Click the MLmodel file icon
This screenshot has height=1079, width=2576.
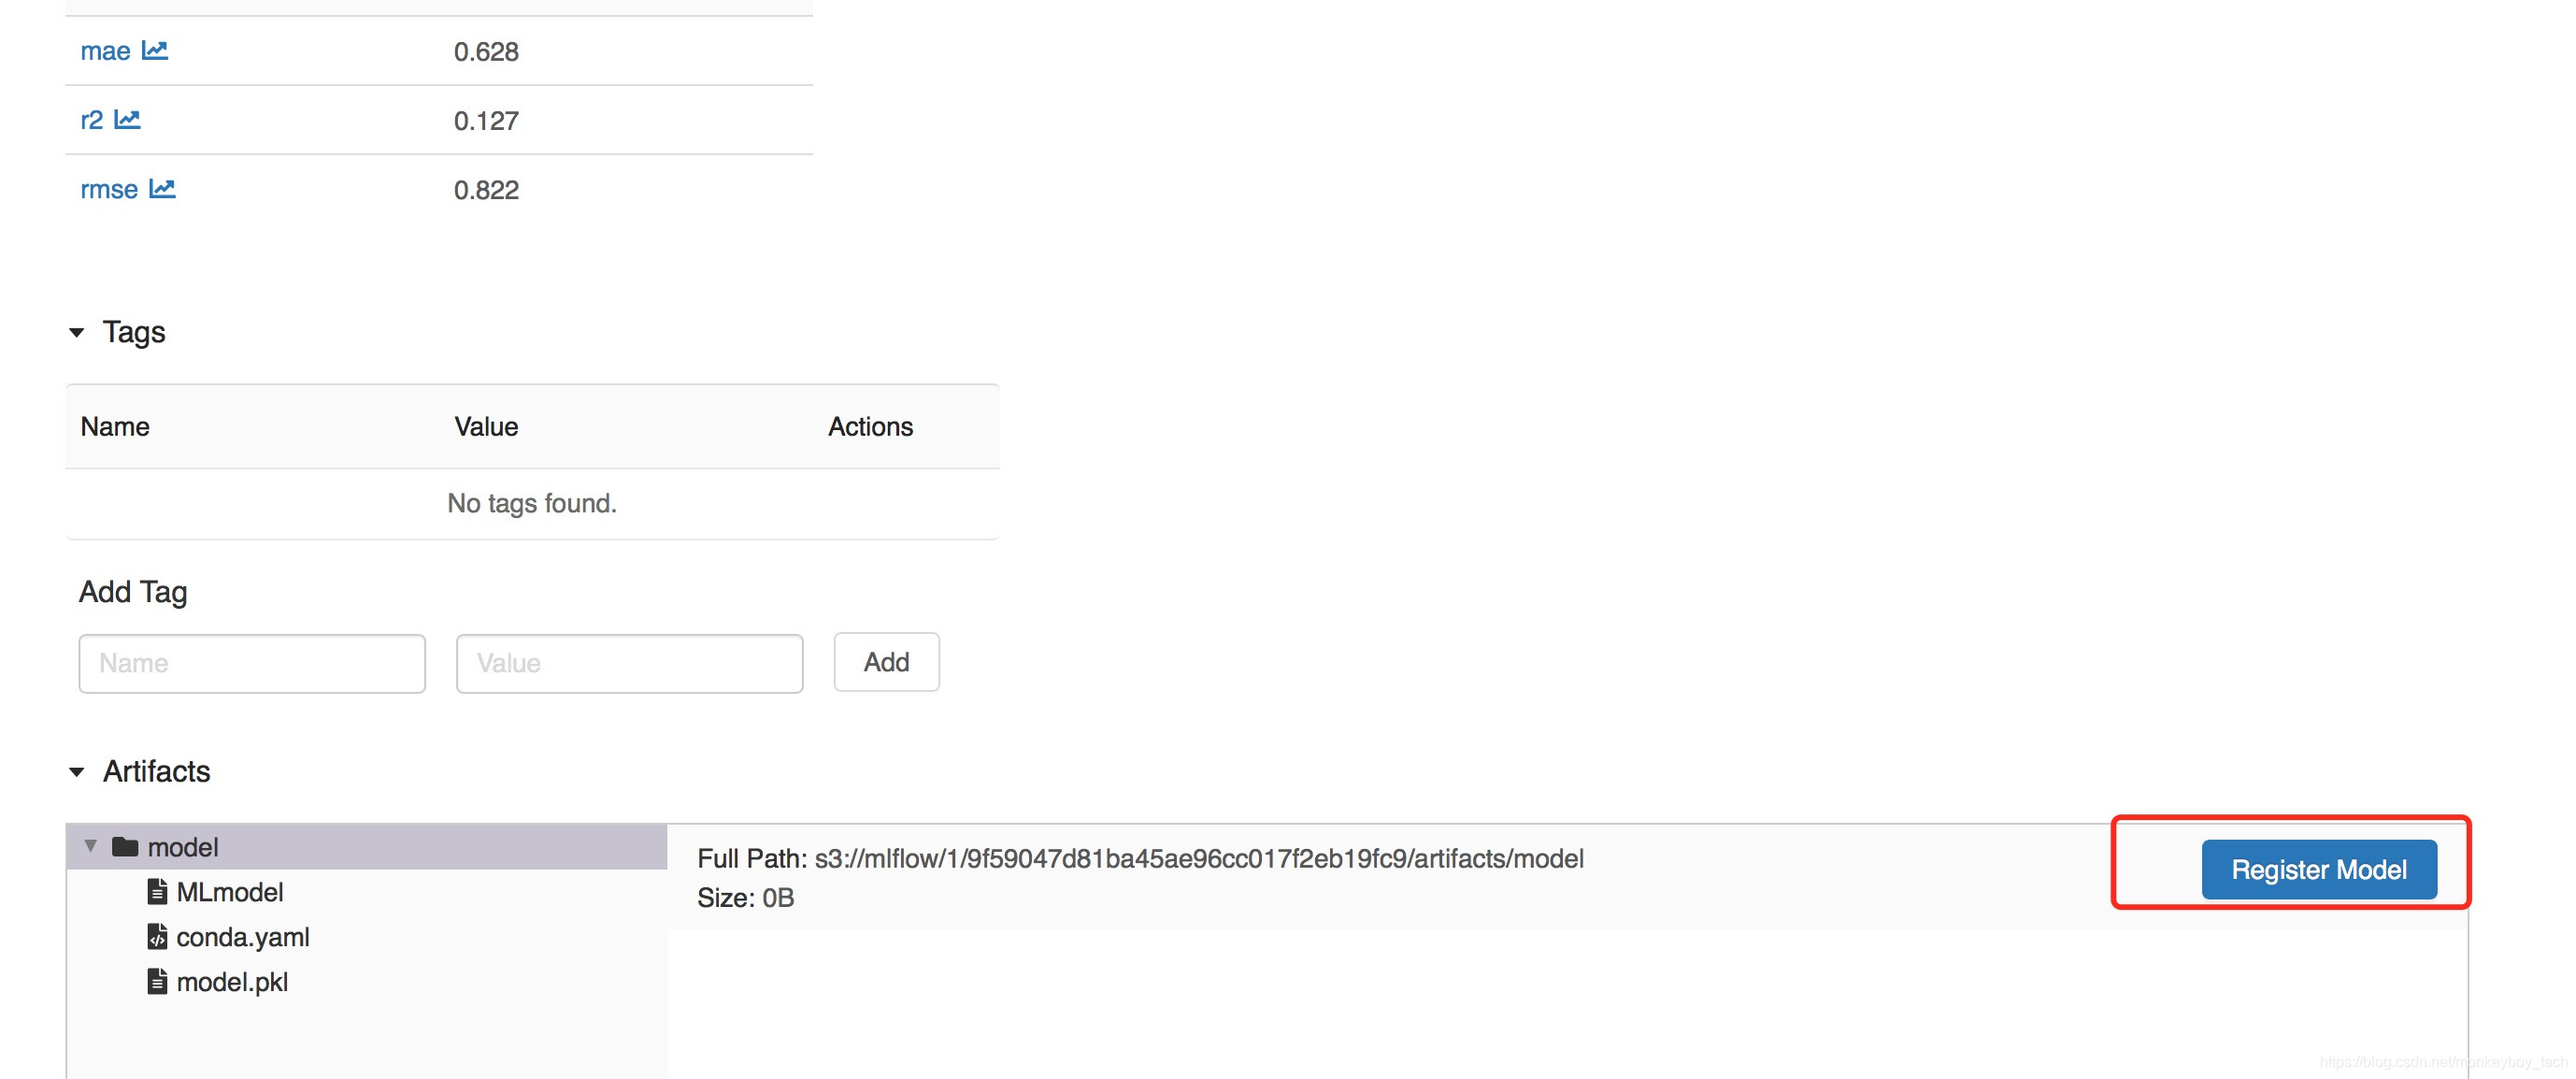click(x=154, y=890)
